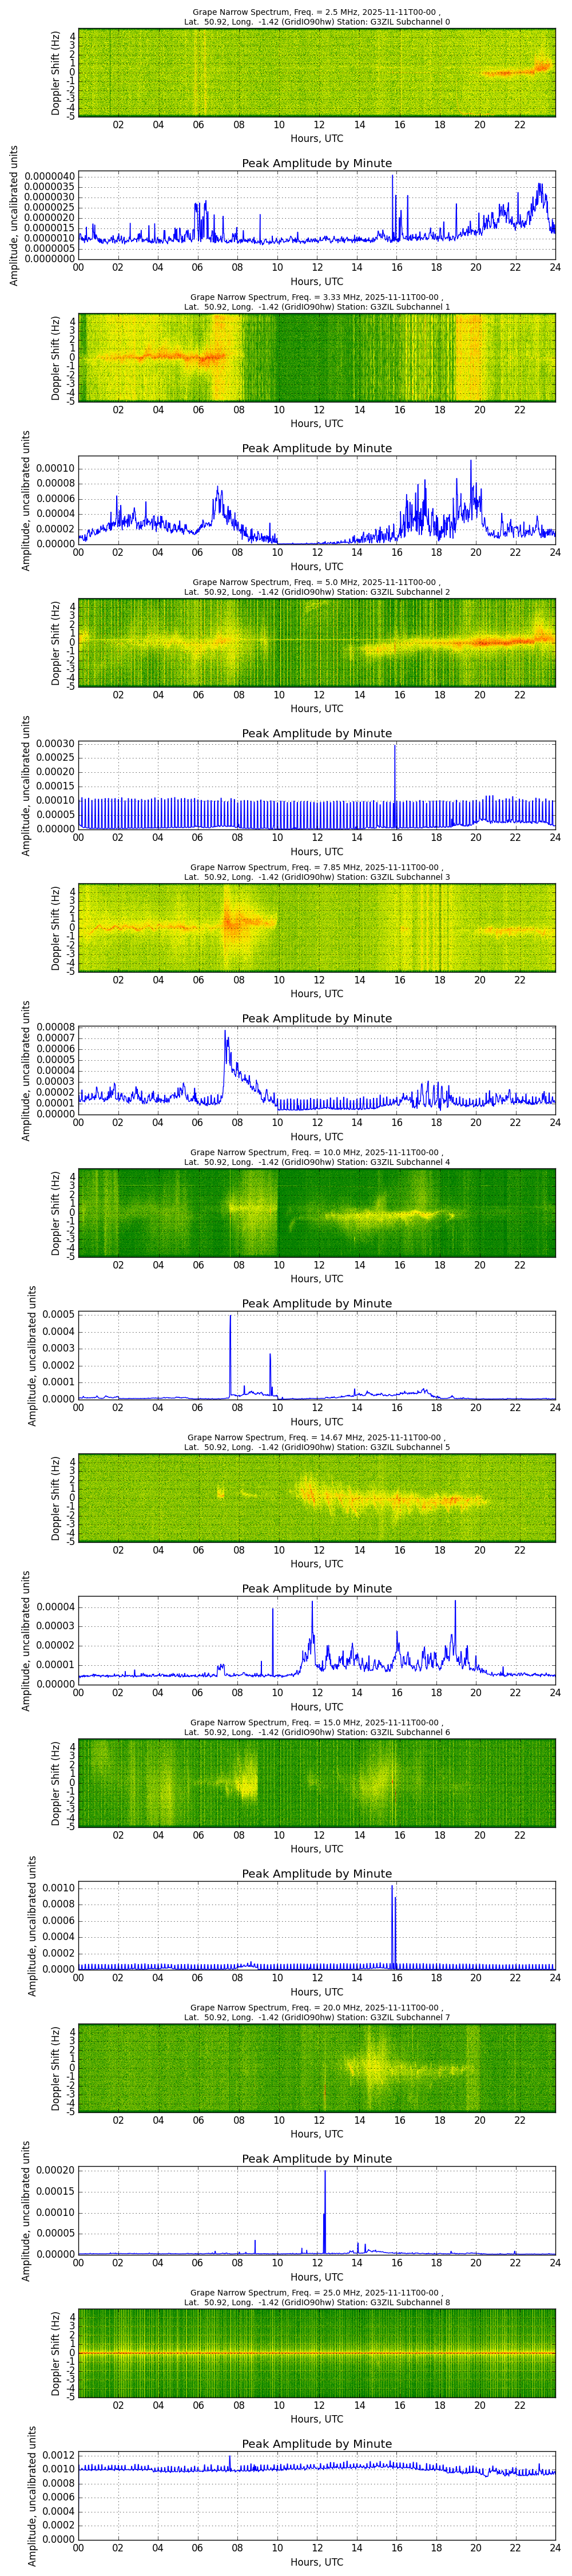Image resolution: width=572 pixels, height=2576 pixels.
Task: Click 'Station: G3ZIL Subchannel 6' subtitle
Action: (x=393, y=1732)
